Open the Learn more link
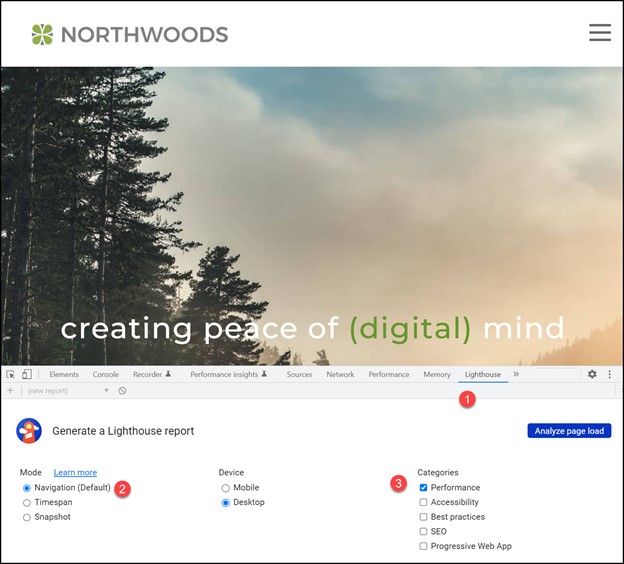The image size is (624, 564). click(x=75, y=472)
